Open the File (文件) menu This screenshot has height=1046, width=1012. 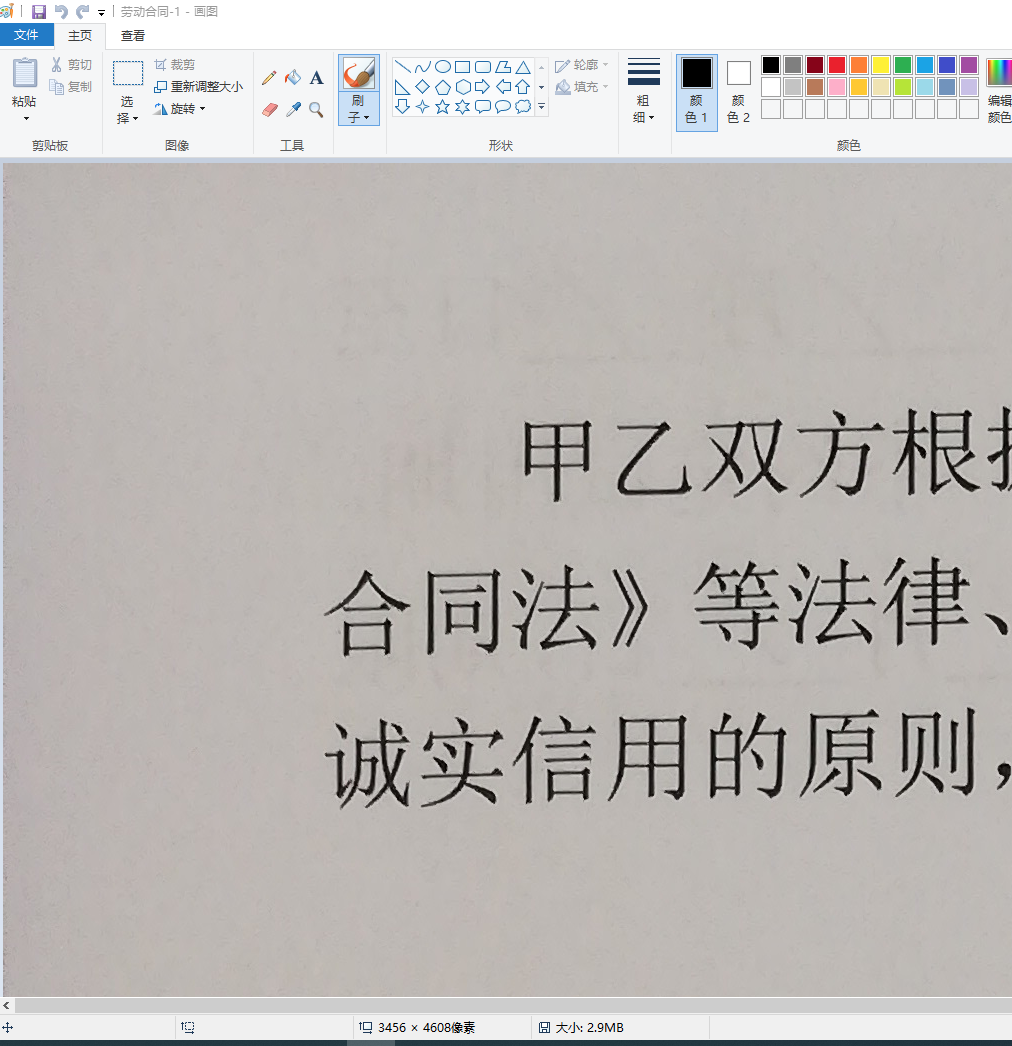click(27, 35)
